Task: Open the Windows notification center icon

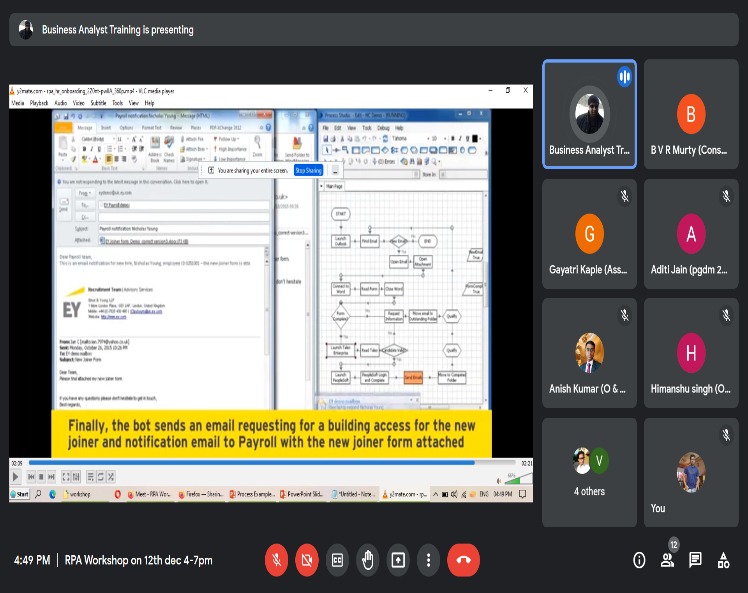Action: click(x=522, y=494)
